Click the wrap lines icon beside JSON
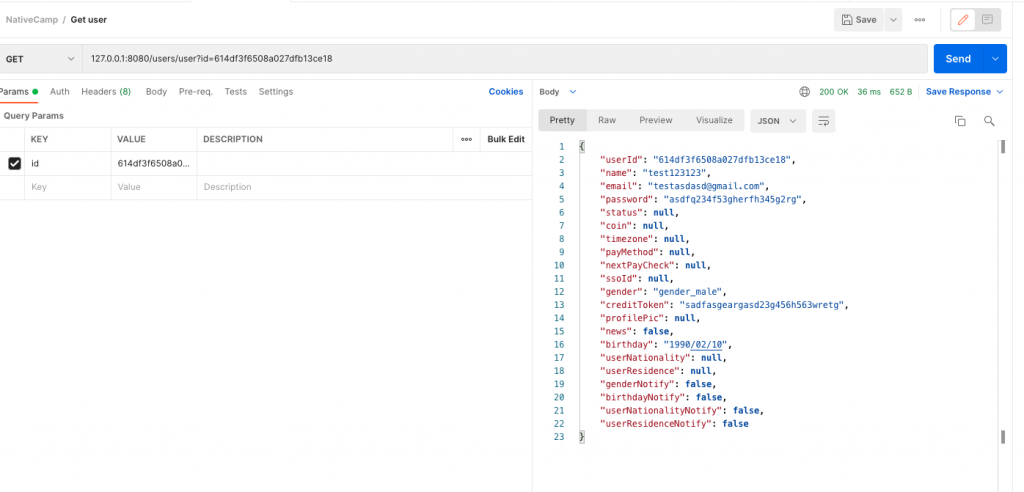Viewport: 1024px width, 492px height. point(824,121)
